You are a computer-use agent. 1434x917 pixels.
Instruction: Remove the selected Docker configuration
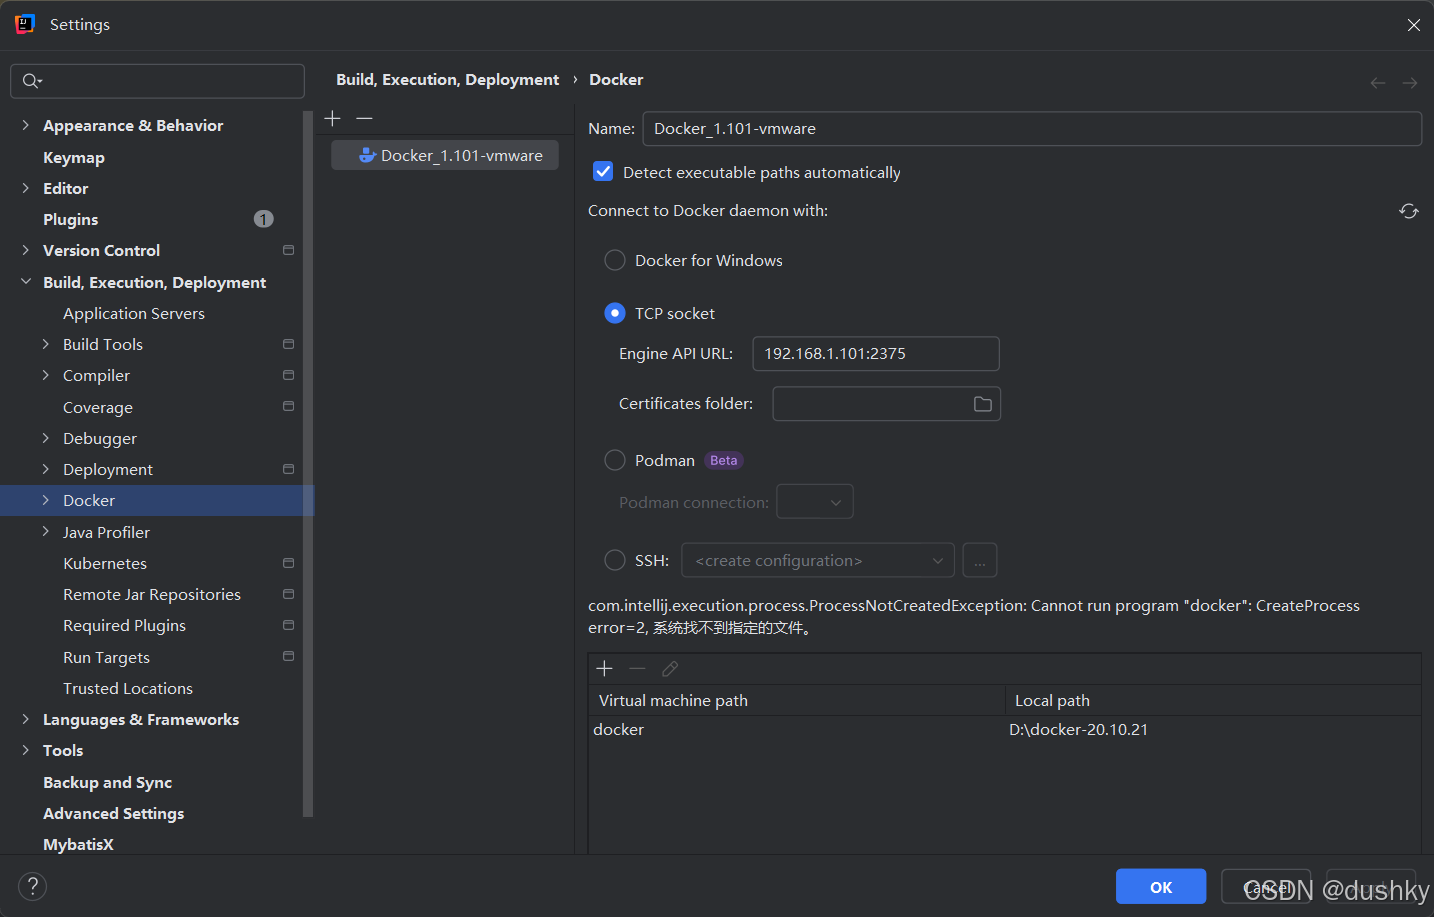click(365, 118)
